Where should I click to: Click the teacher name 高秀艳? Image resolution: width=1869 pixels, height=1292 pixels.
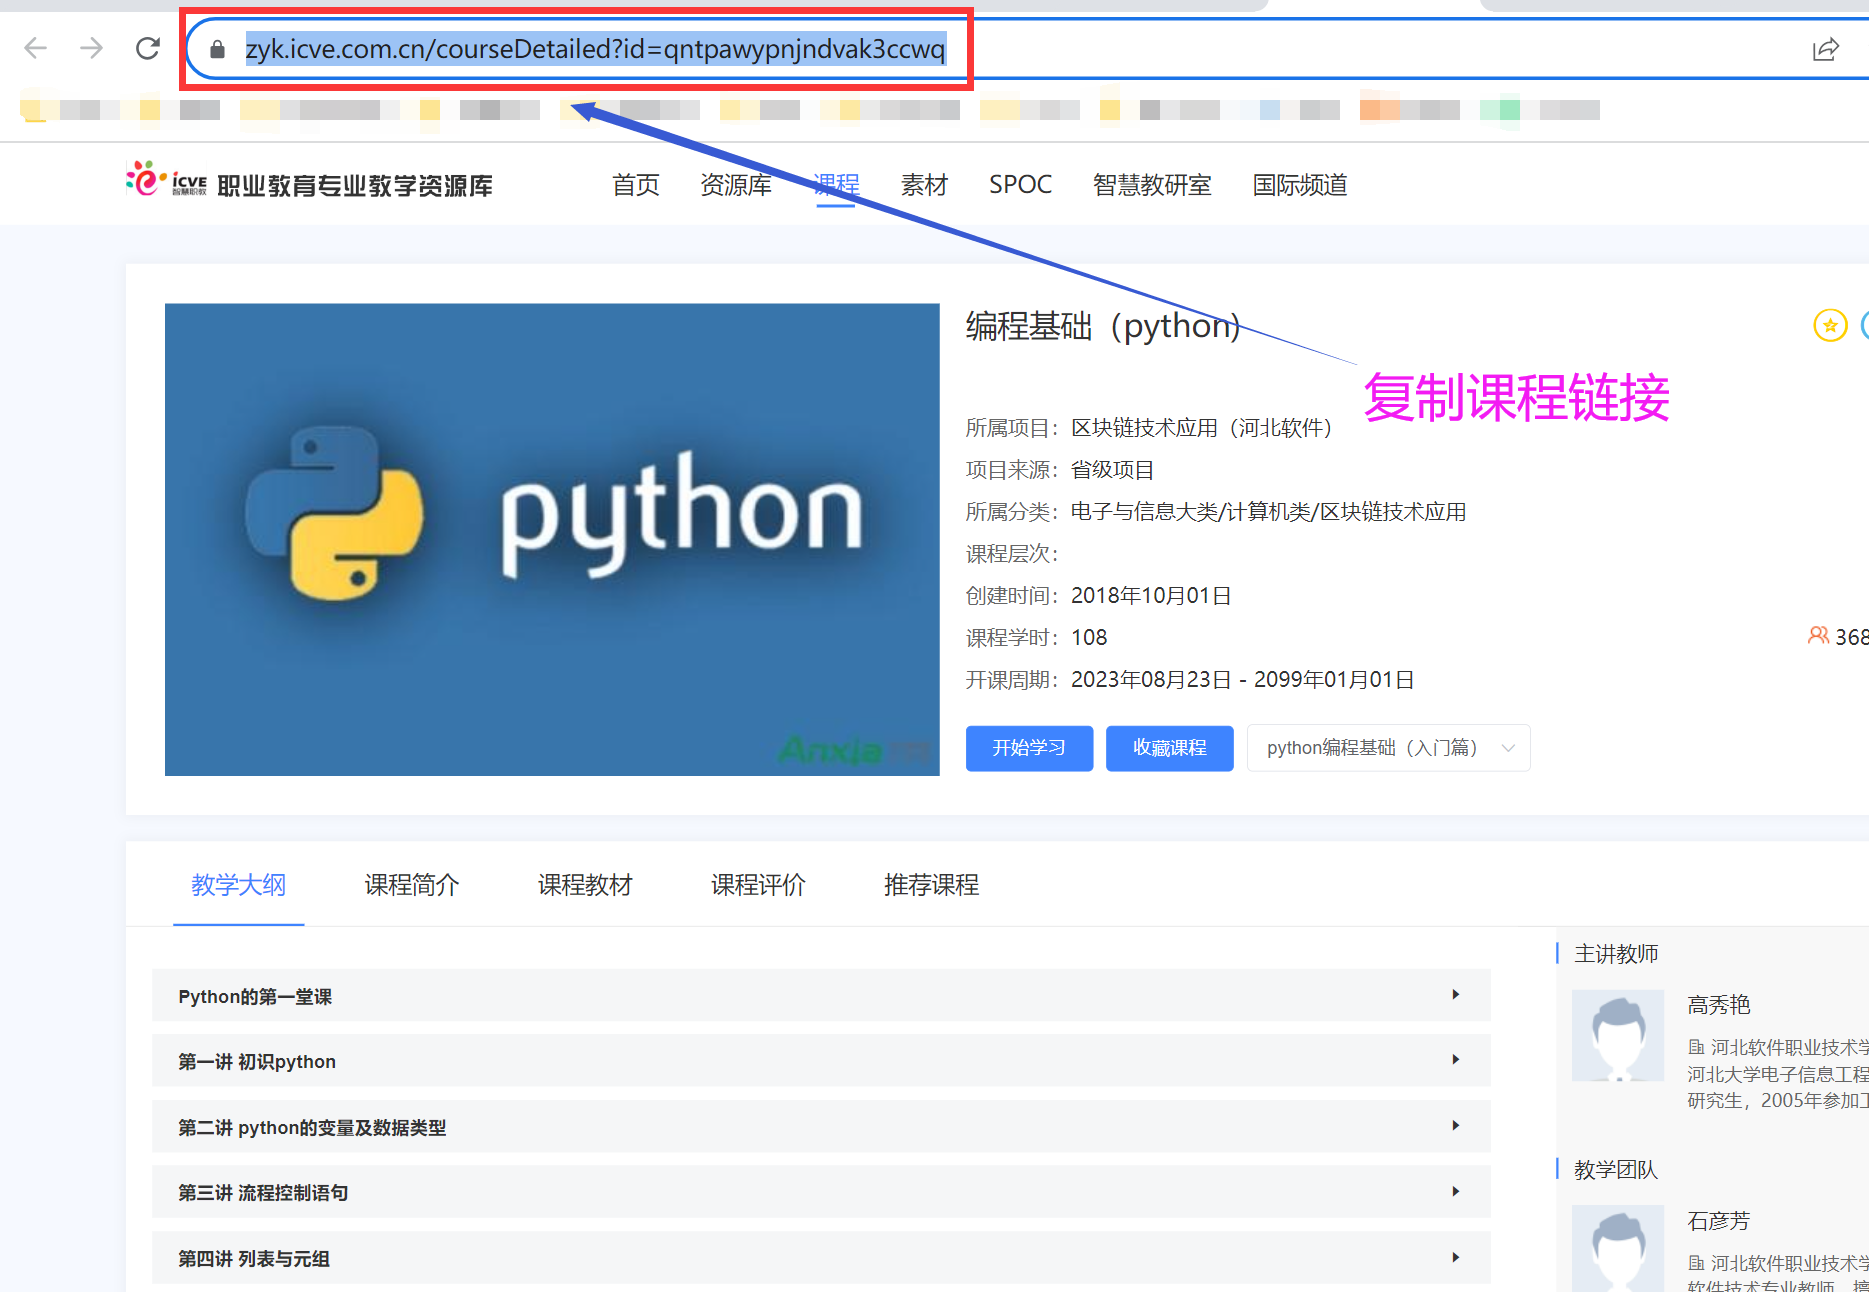(1719, 1005)
